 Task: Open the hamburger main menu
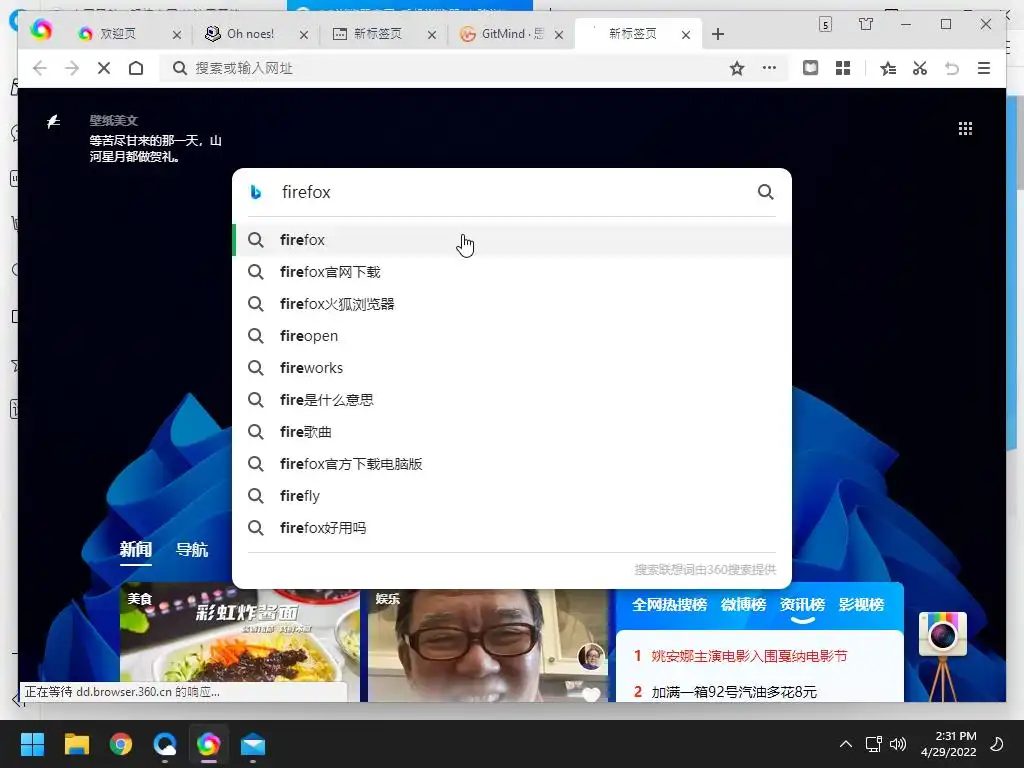click(x=984, y=68)
